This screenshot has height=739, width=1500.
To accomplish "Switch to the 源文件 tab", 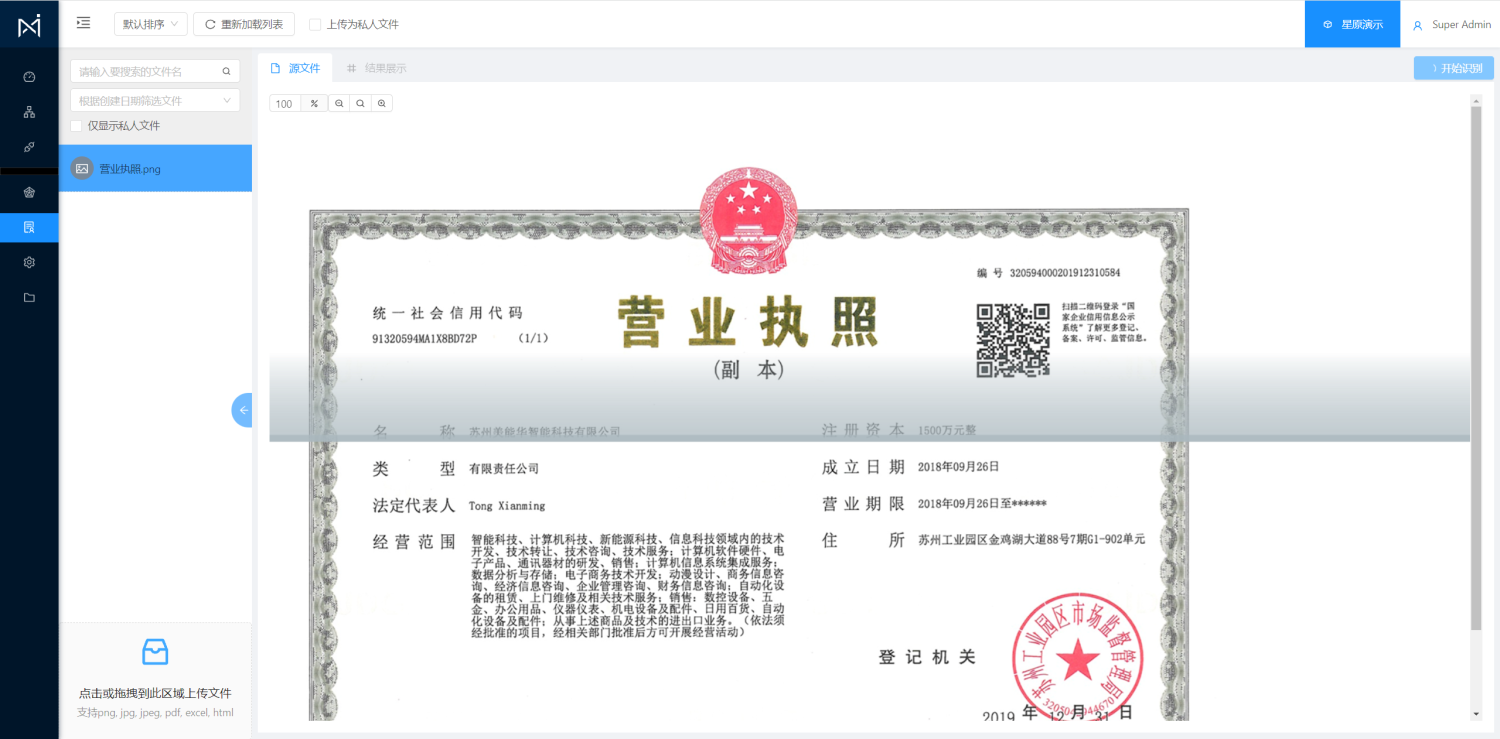I will 295,68.
